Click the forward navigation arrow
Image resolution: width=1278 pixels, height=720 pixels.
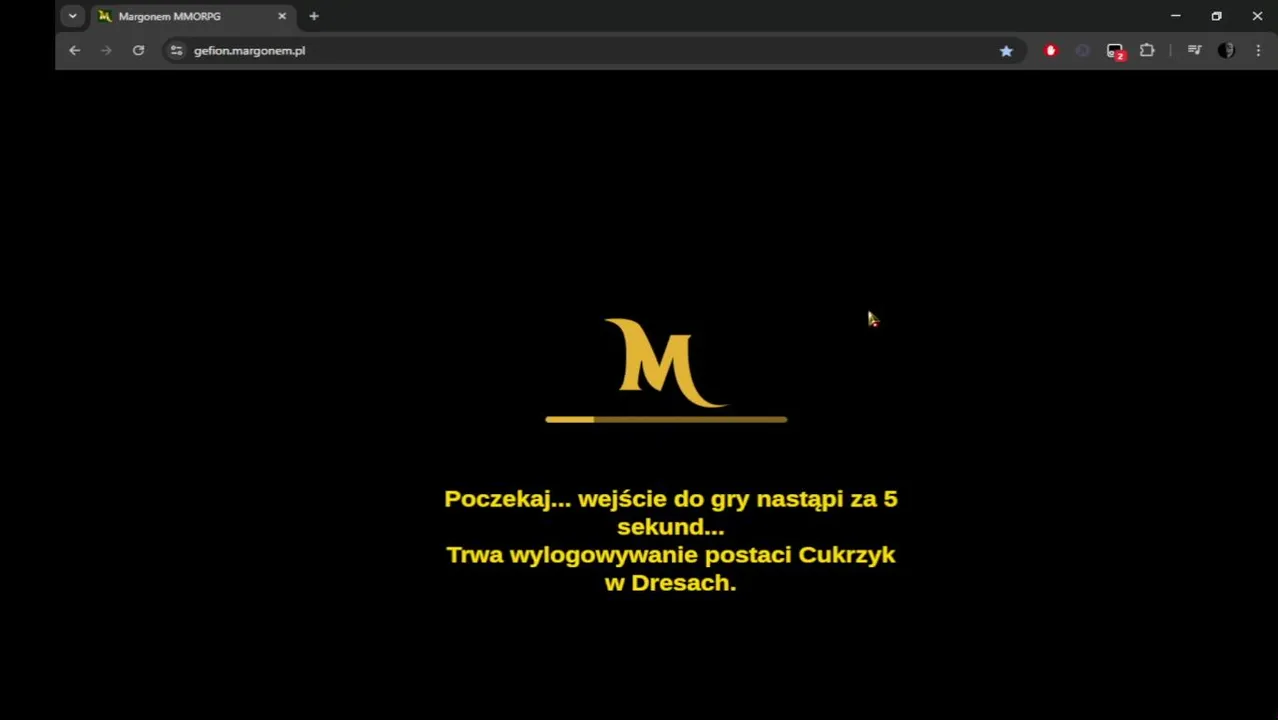point(106,50)
